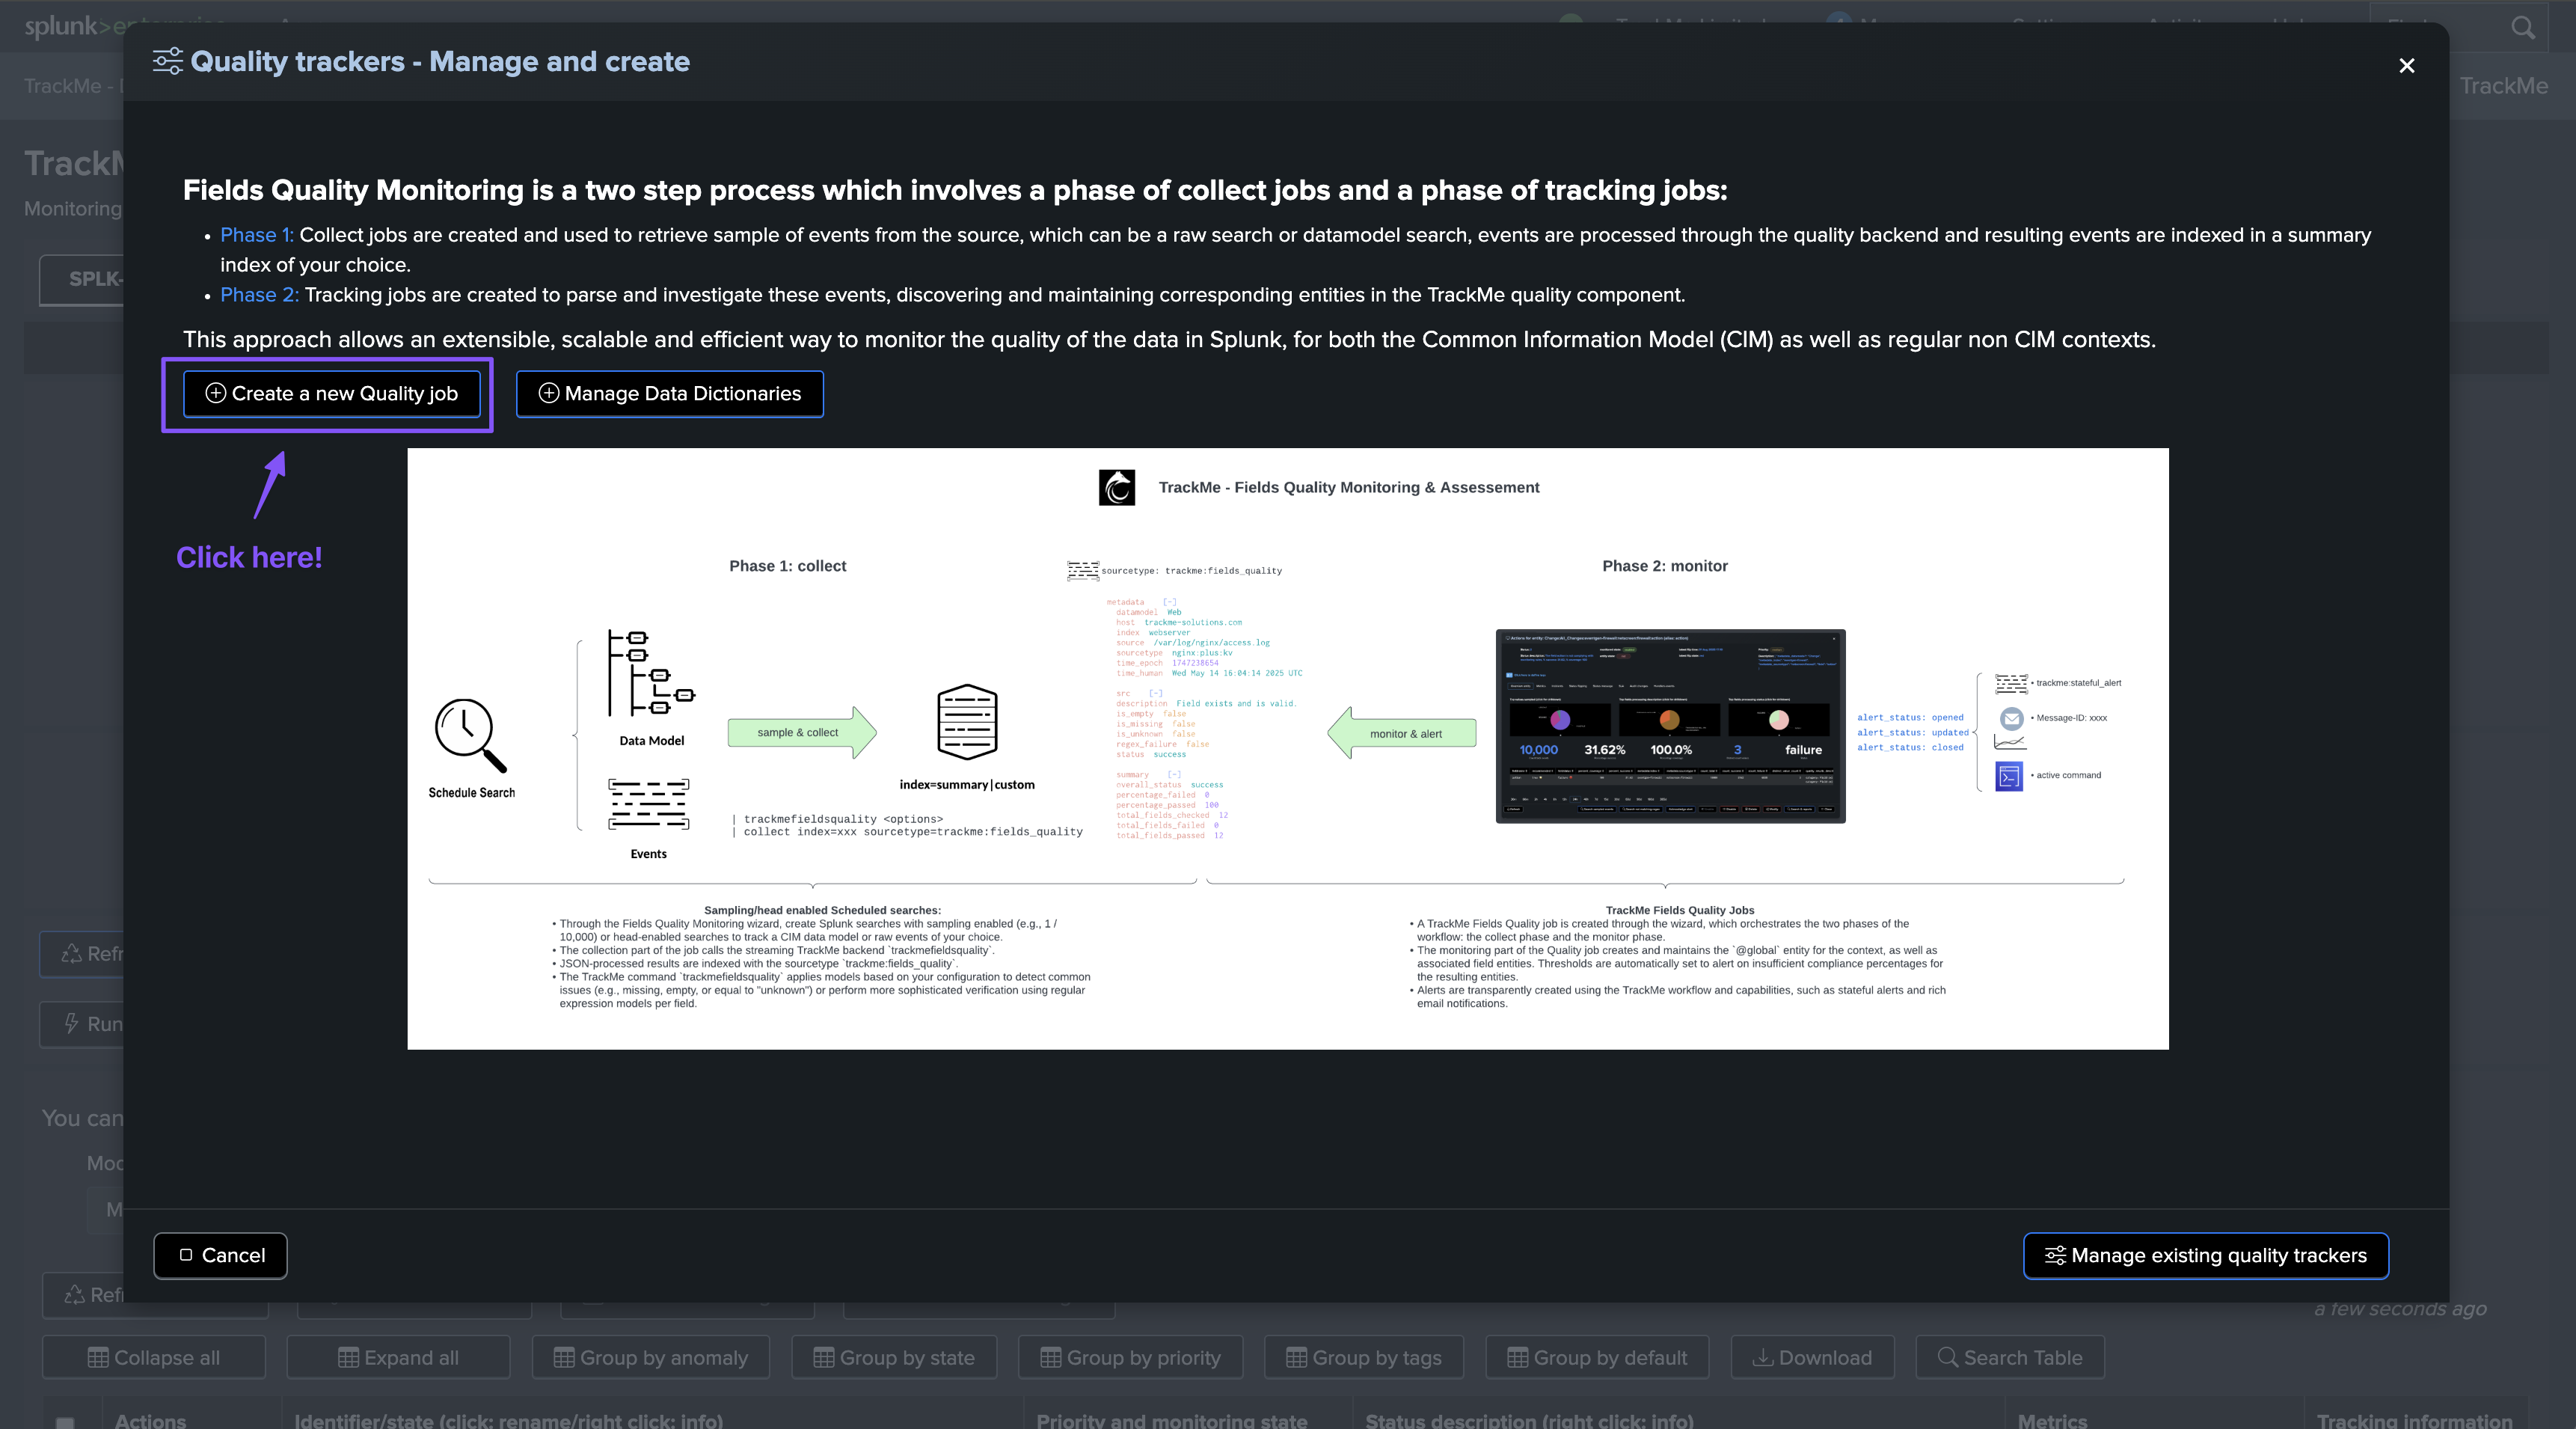Click Search Table in the background page
Viewport: 2576px width, 1429px height.
2010,1357
